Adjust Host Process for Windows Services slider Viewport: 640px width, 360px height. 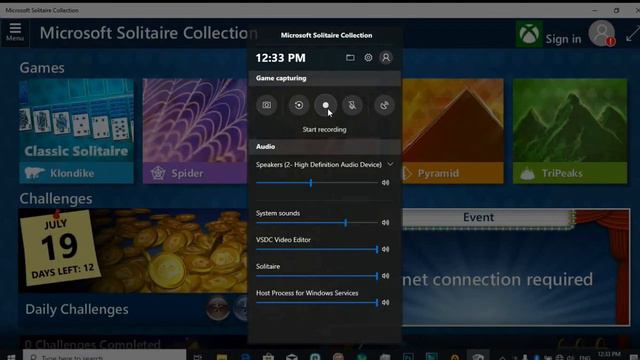point(317,302)
